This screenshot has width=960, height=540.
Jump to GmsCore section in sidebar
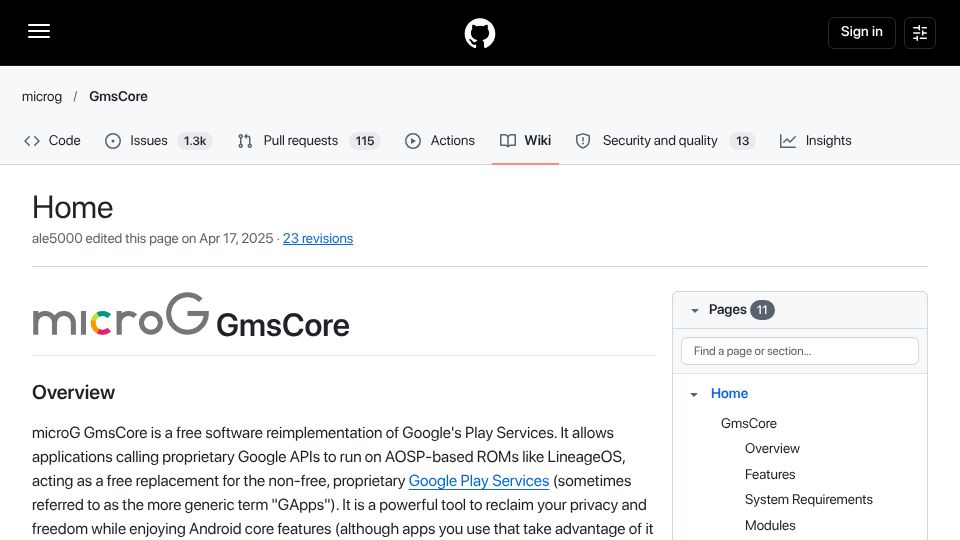[x=748, y=424]
